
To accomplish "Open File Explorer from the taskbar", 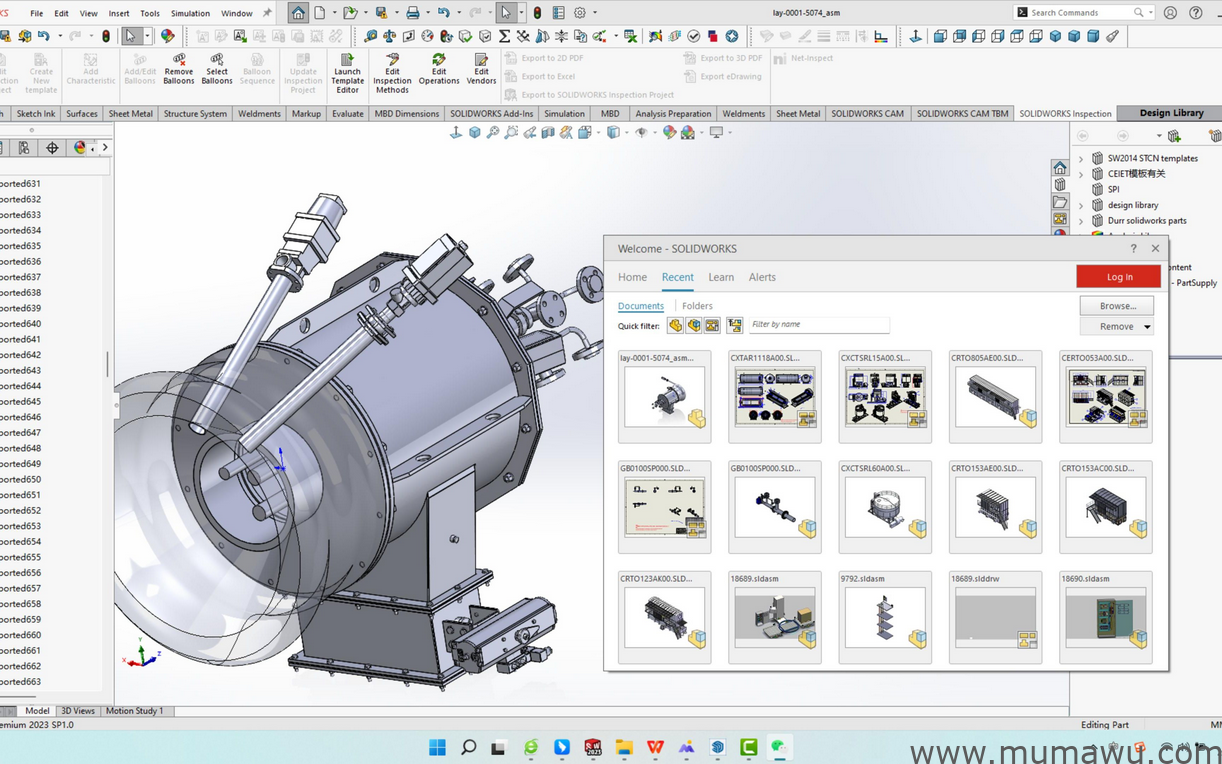I will [x=624, y=747].
